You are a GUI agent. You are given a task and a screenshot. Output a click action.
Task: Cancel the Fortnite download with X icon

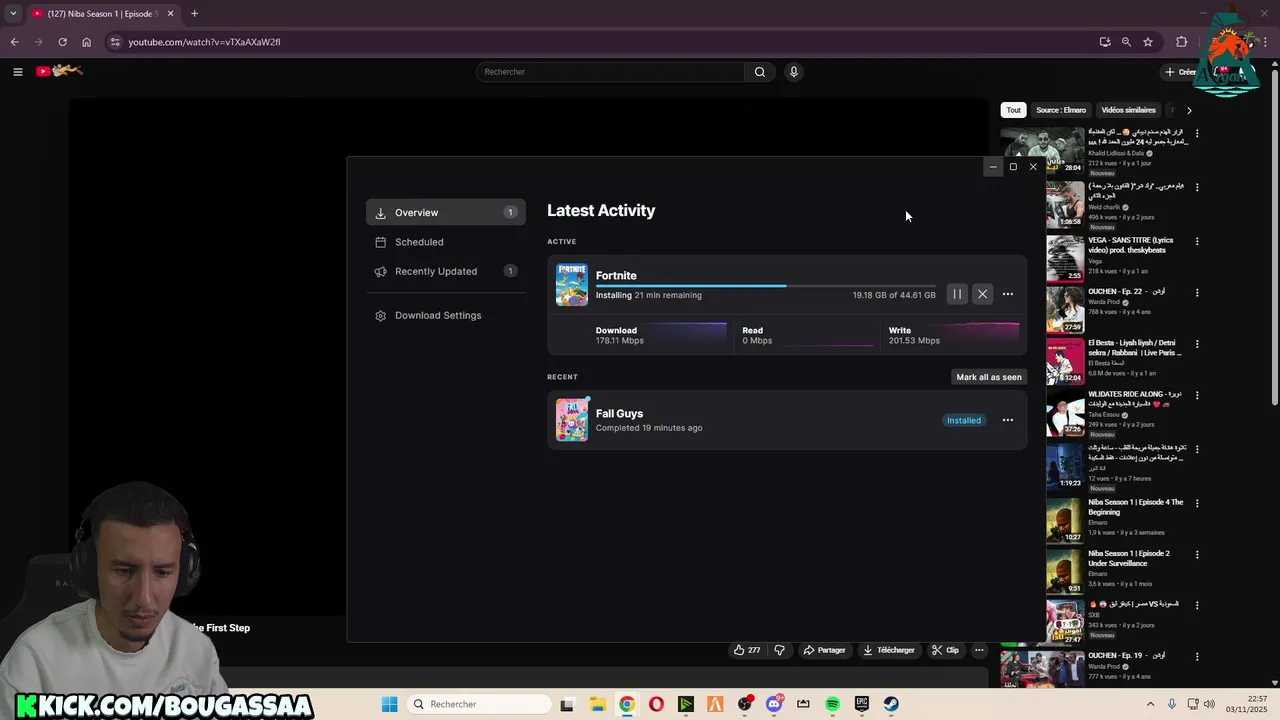click(x=982, y=294)
